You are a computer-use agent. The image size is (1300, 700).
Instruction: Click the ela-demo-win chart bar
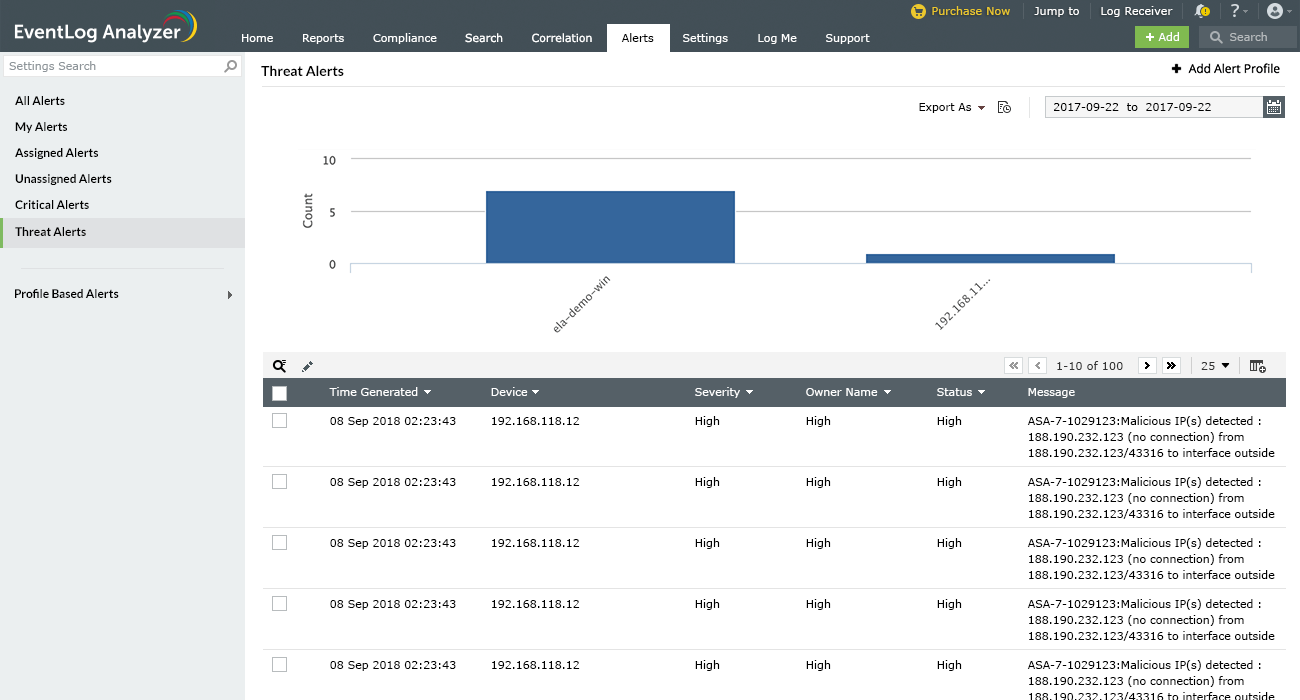click(610, 227)
